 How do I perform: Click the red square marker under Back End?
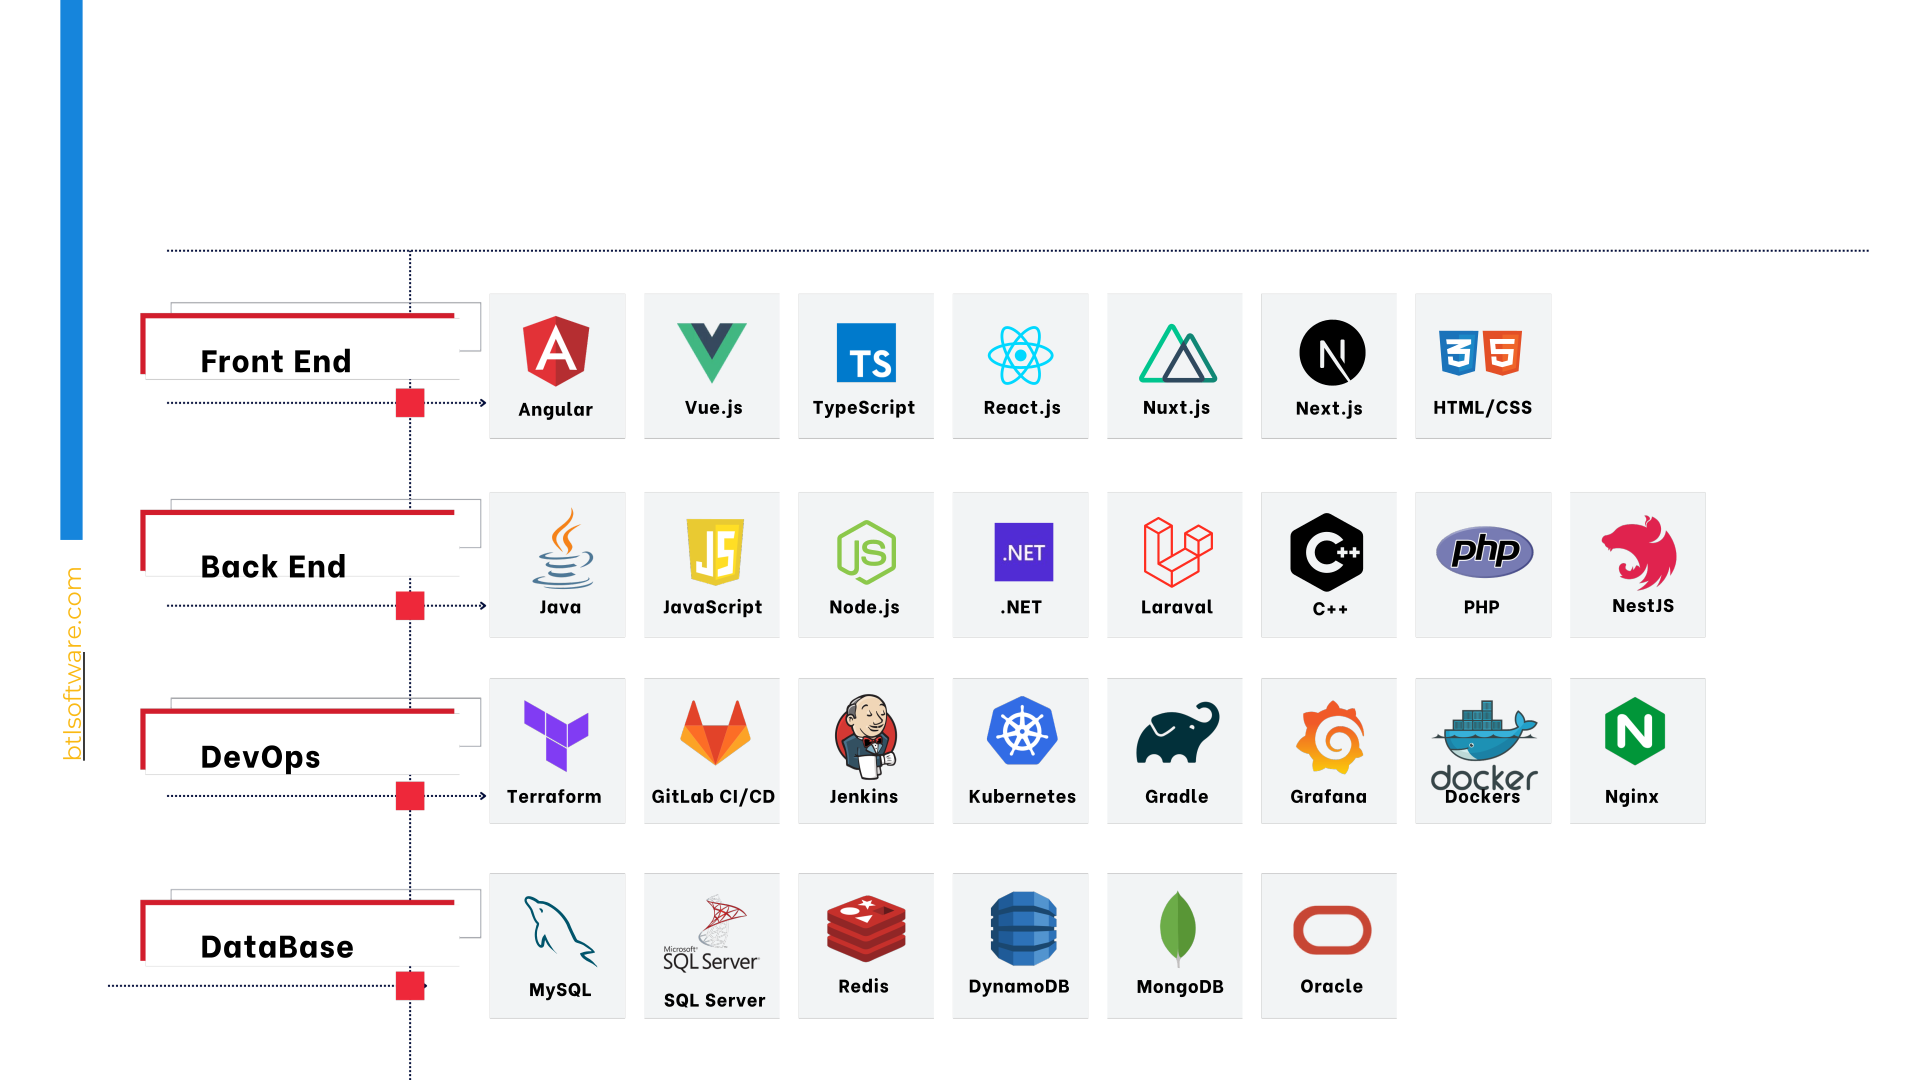[410, 606]
